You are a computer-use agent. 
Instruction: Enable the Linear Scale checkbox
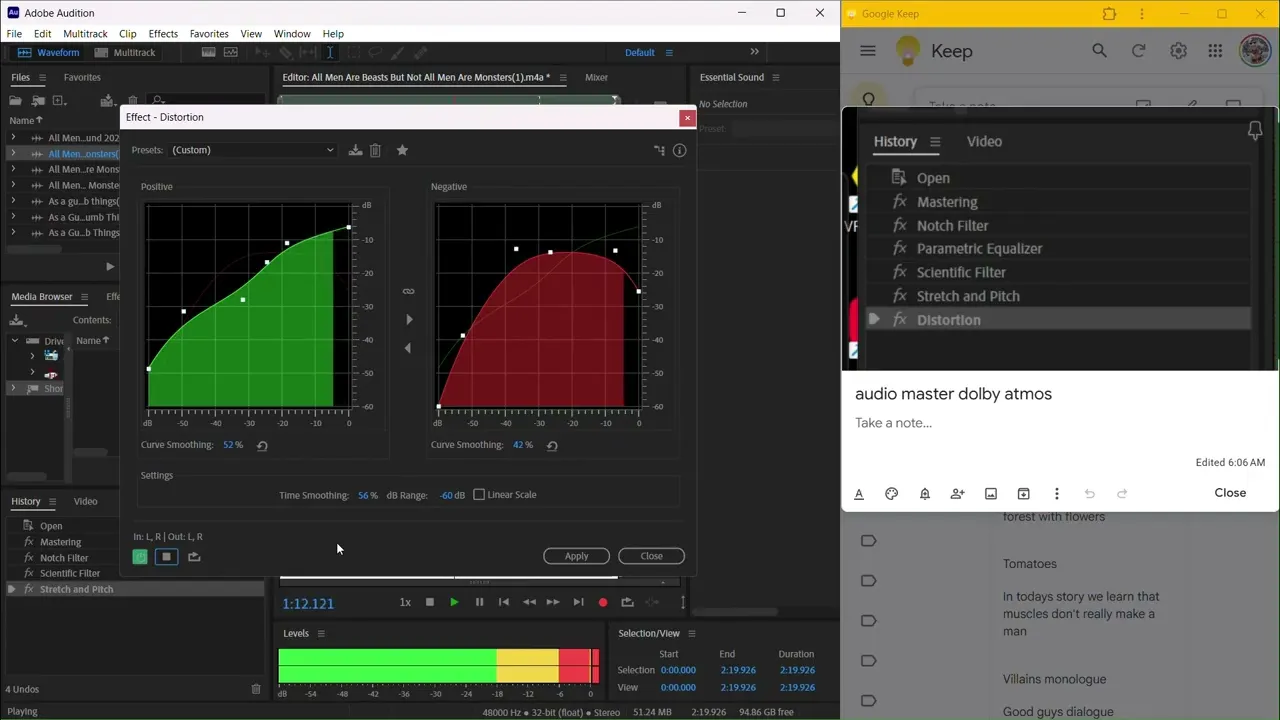tap(479, 495)
